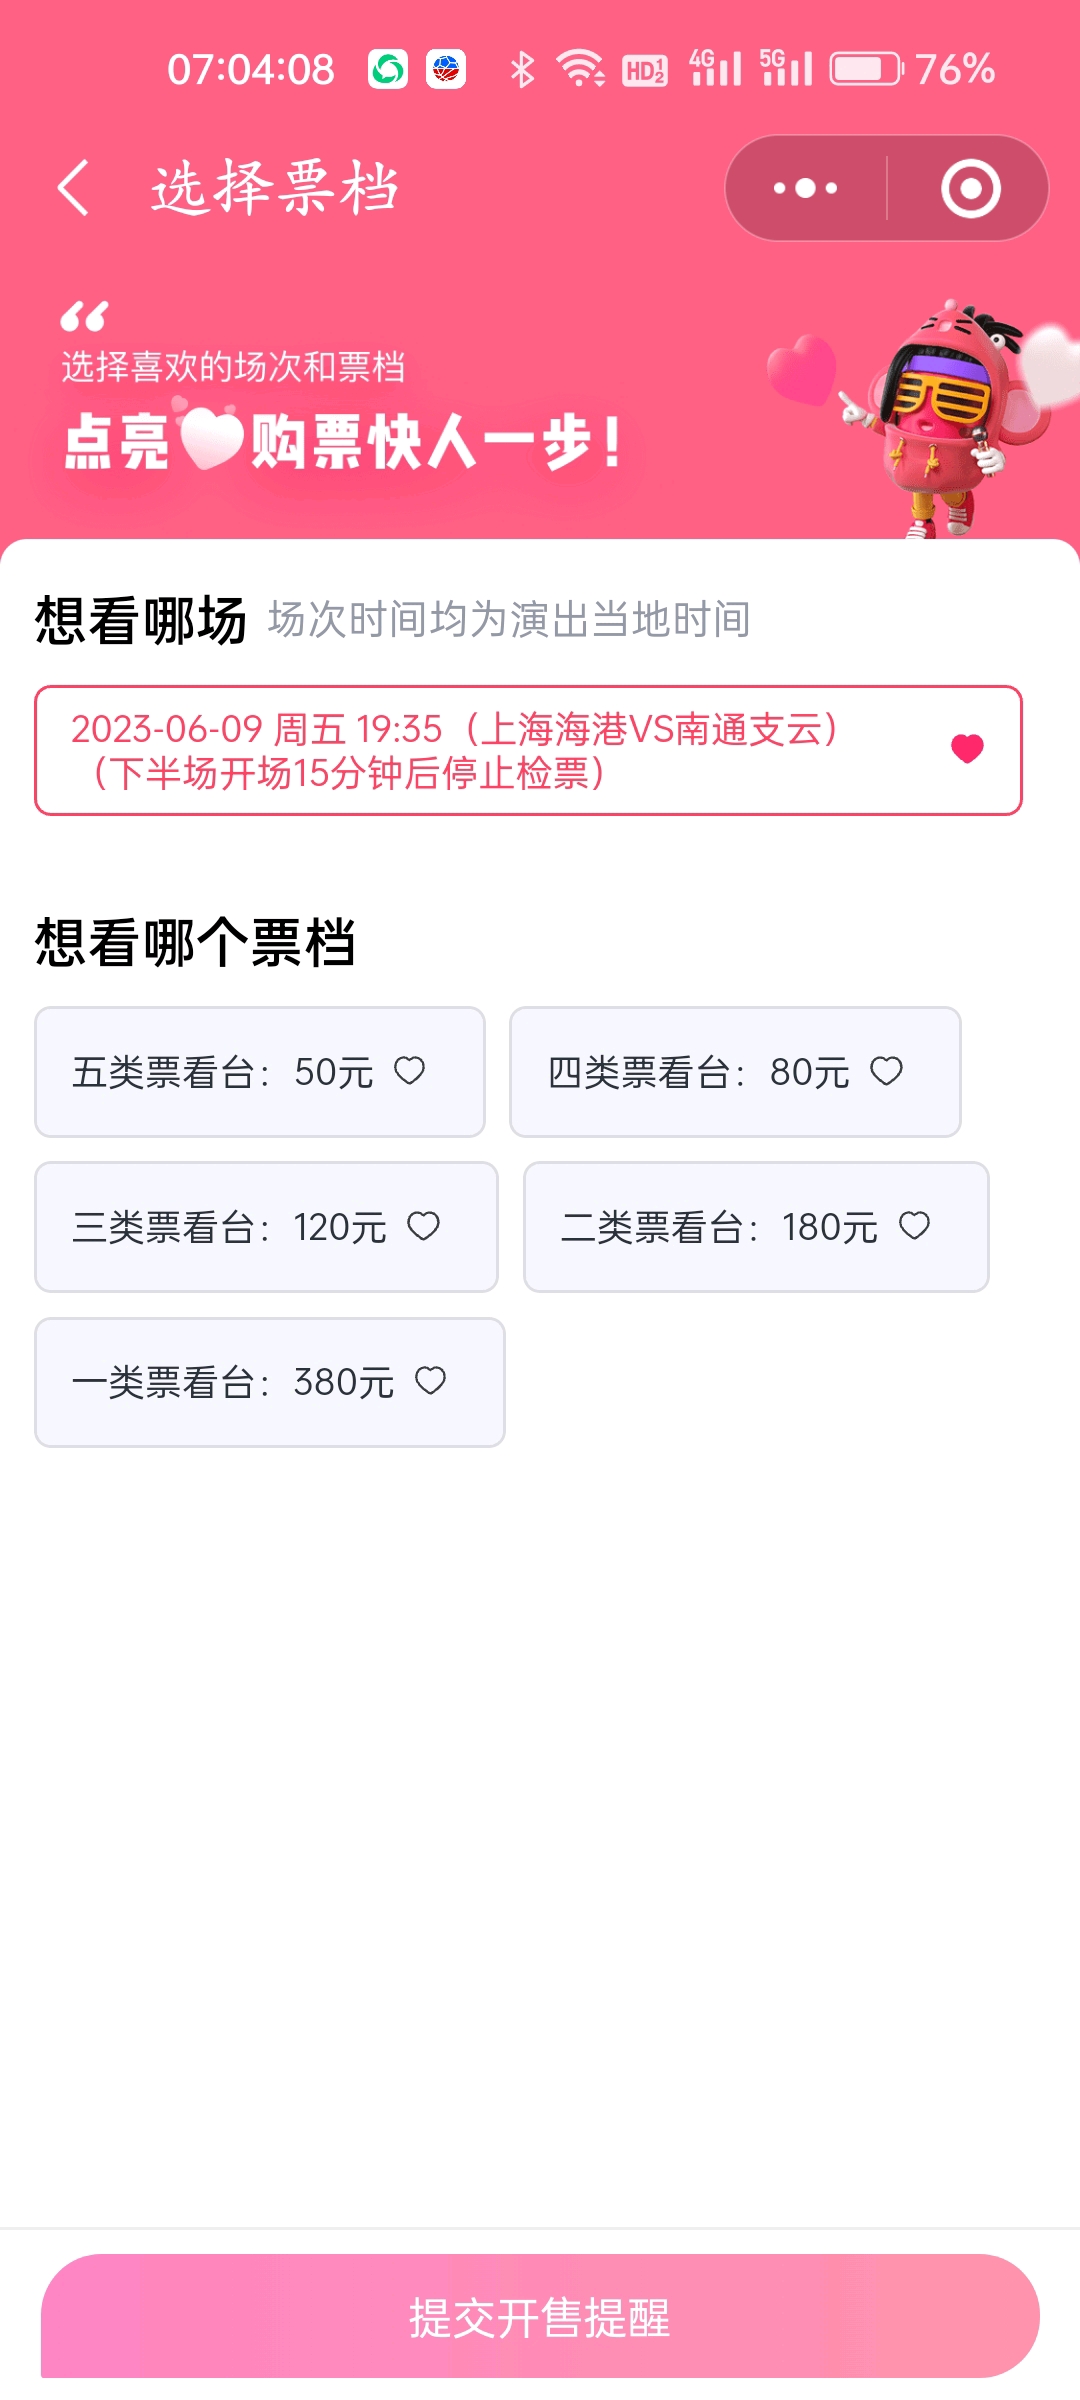Choose the 一类票看台 380元 ticket tier

(270, 1382)
